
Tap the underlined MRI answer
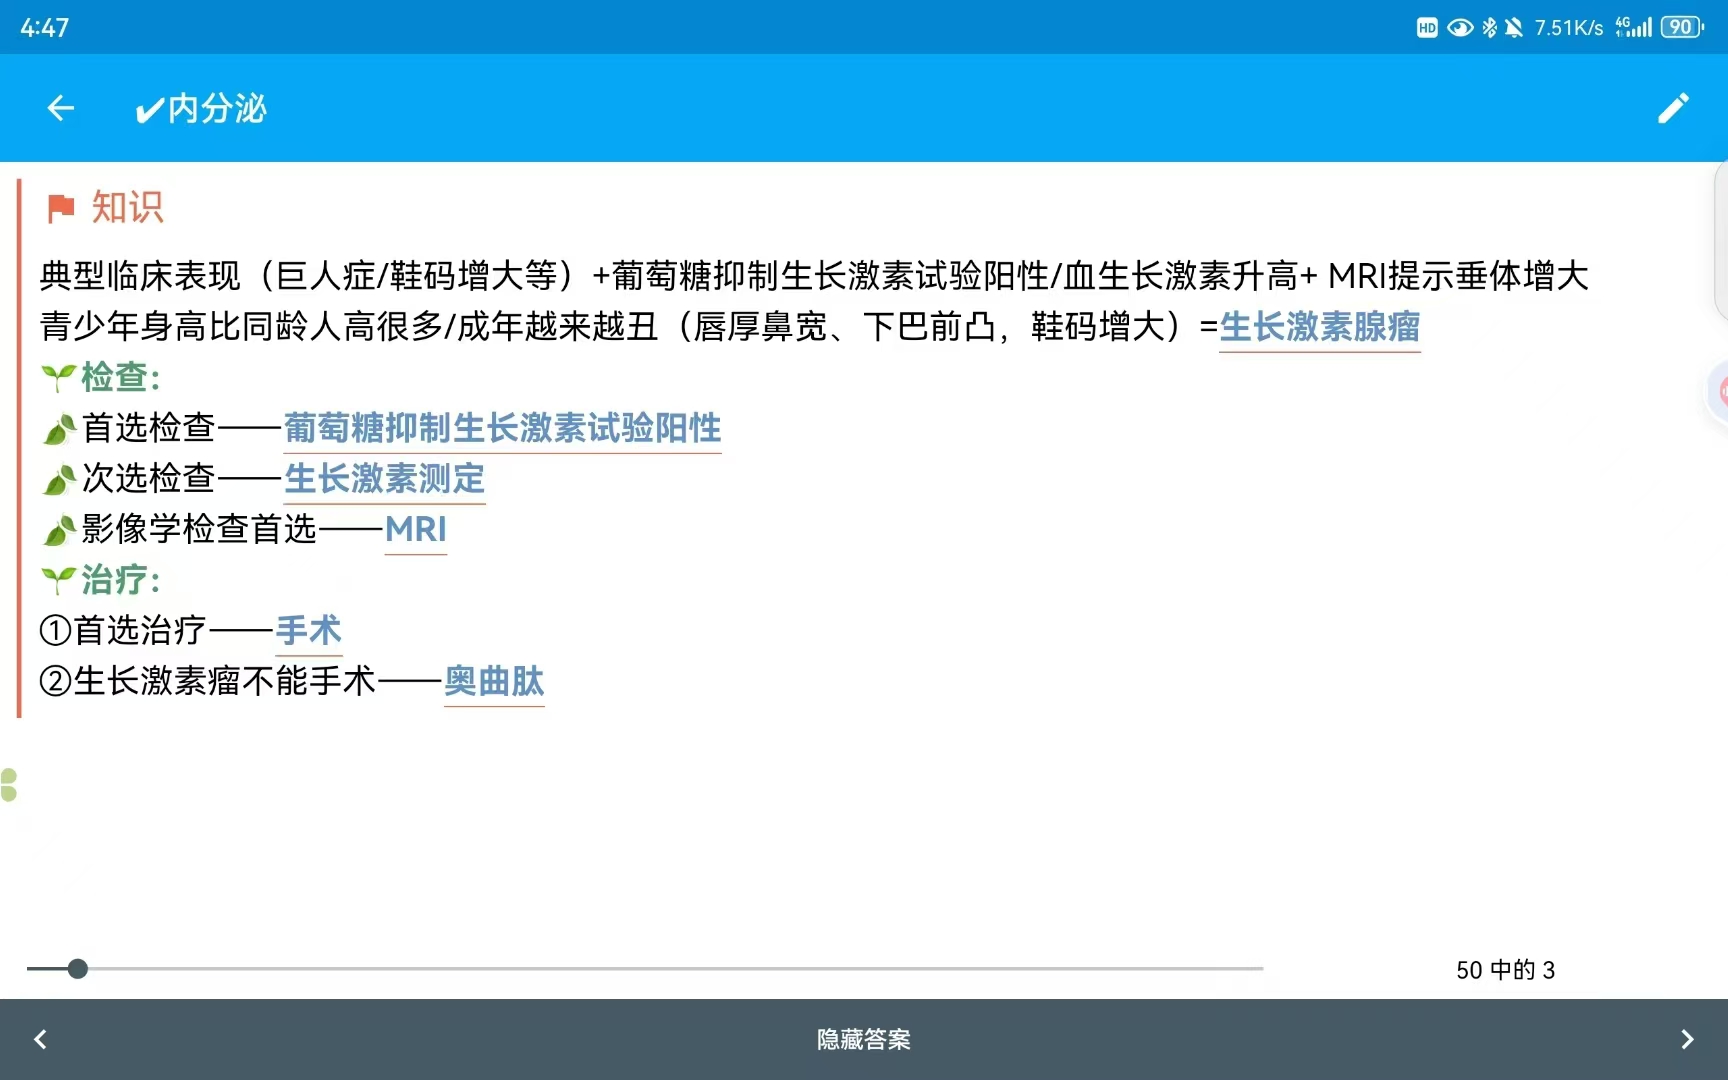click(415, 529)
